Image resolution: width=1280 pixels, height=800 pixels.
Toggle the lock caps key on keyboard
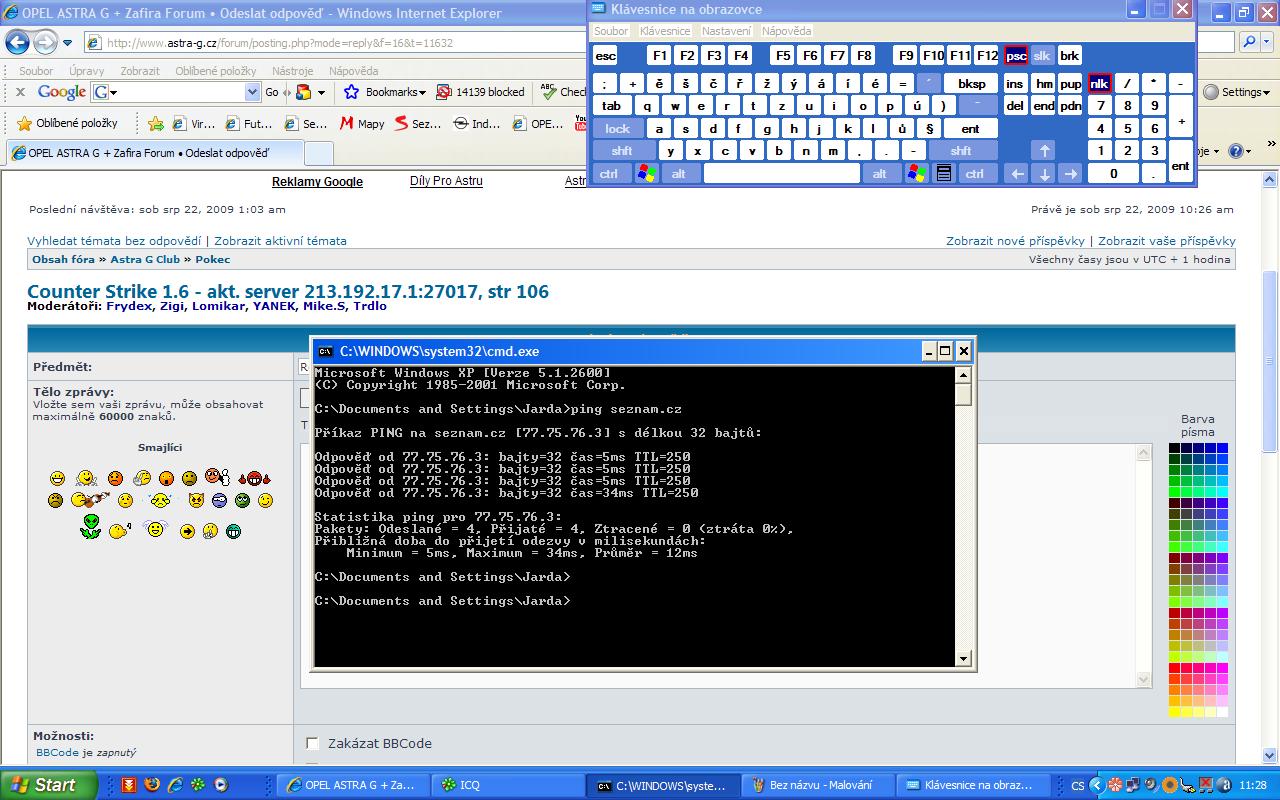click(x=617, y=128)
